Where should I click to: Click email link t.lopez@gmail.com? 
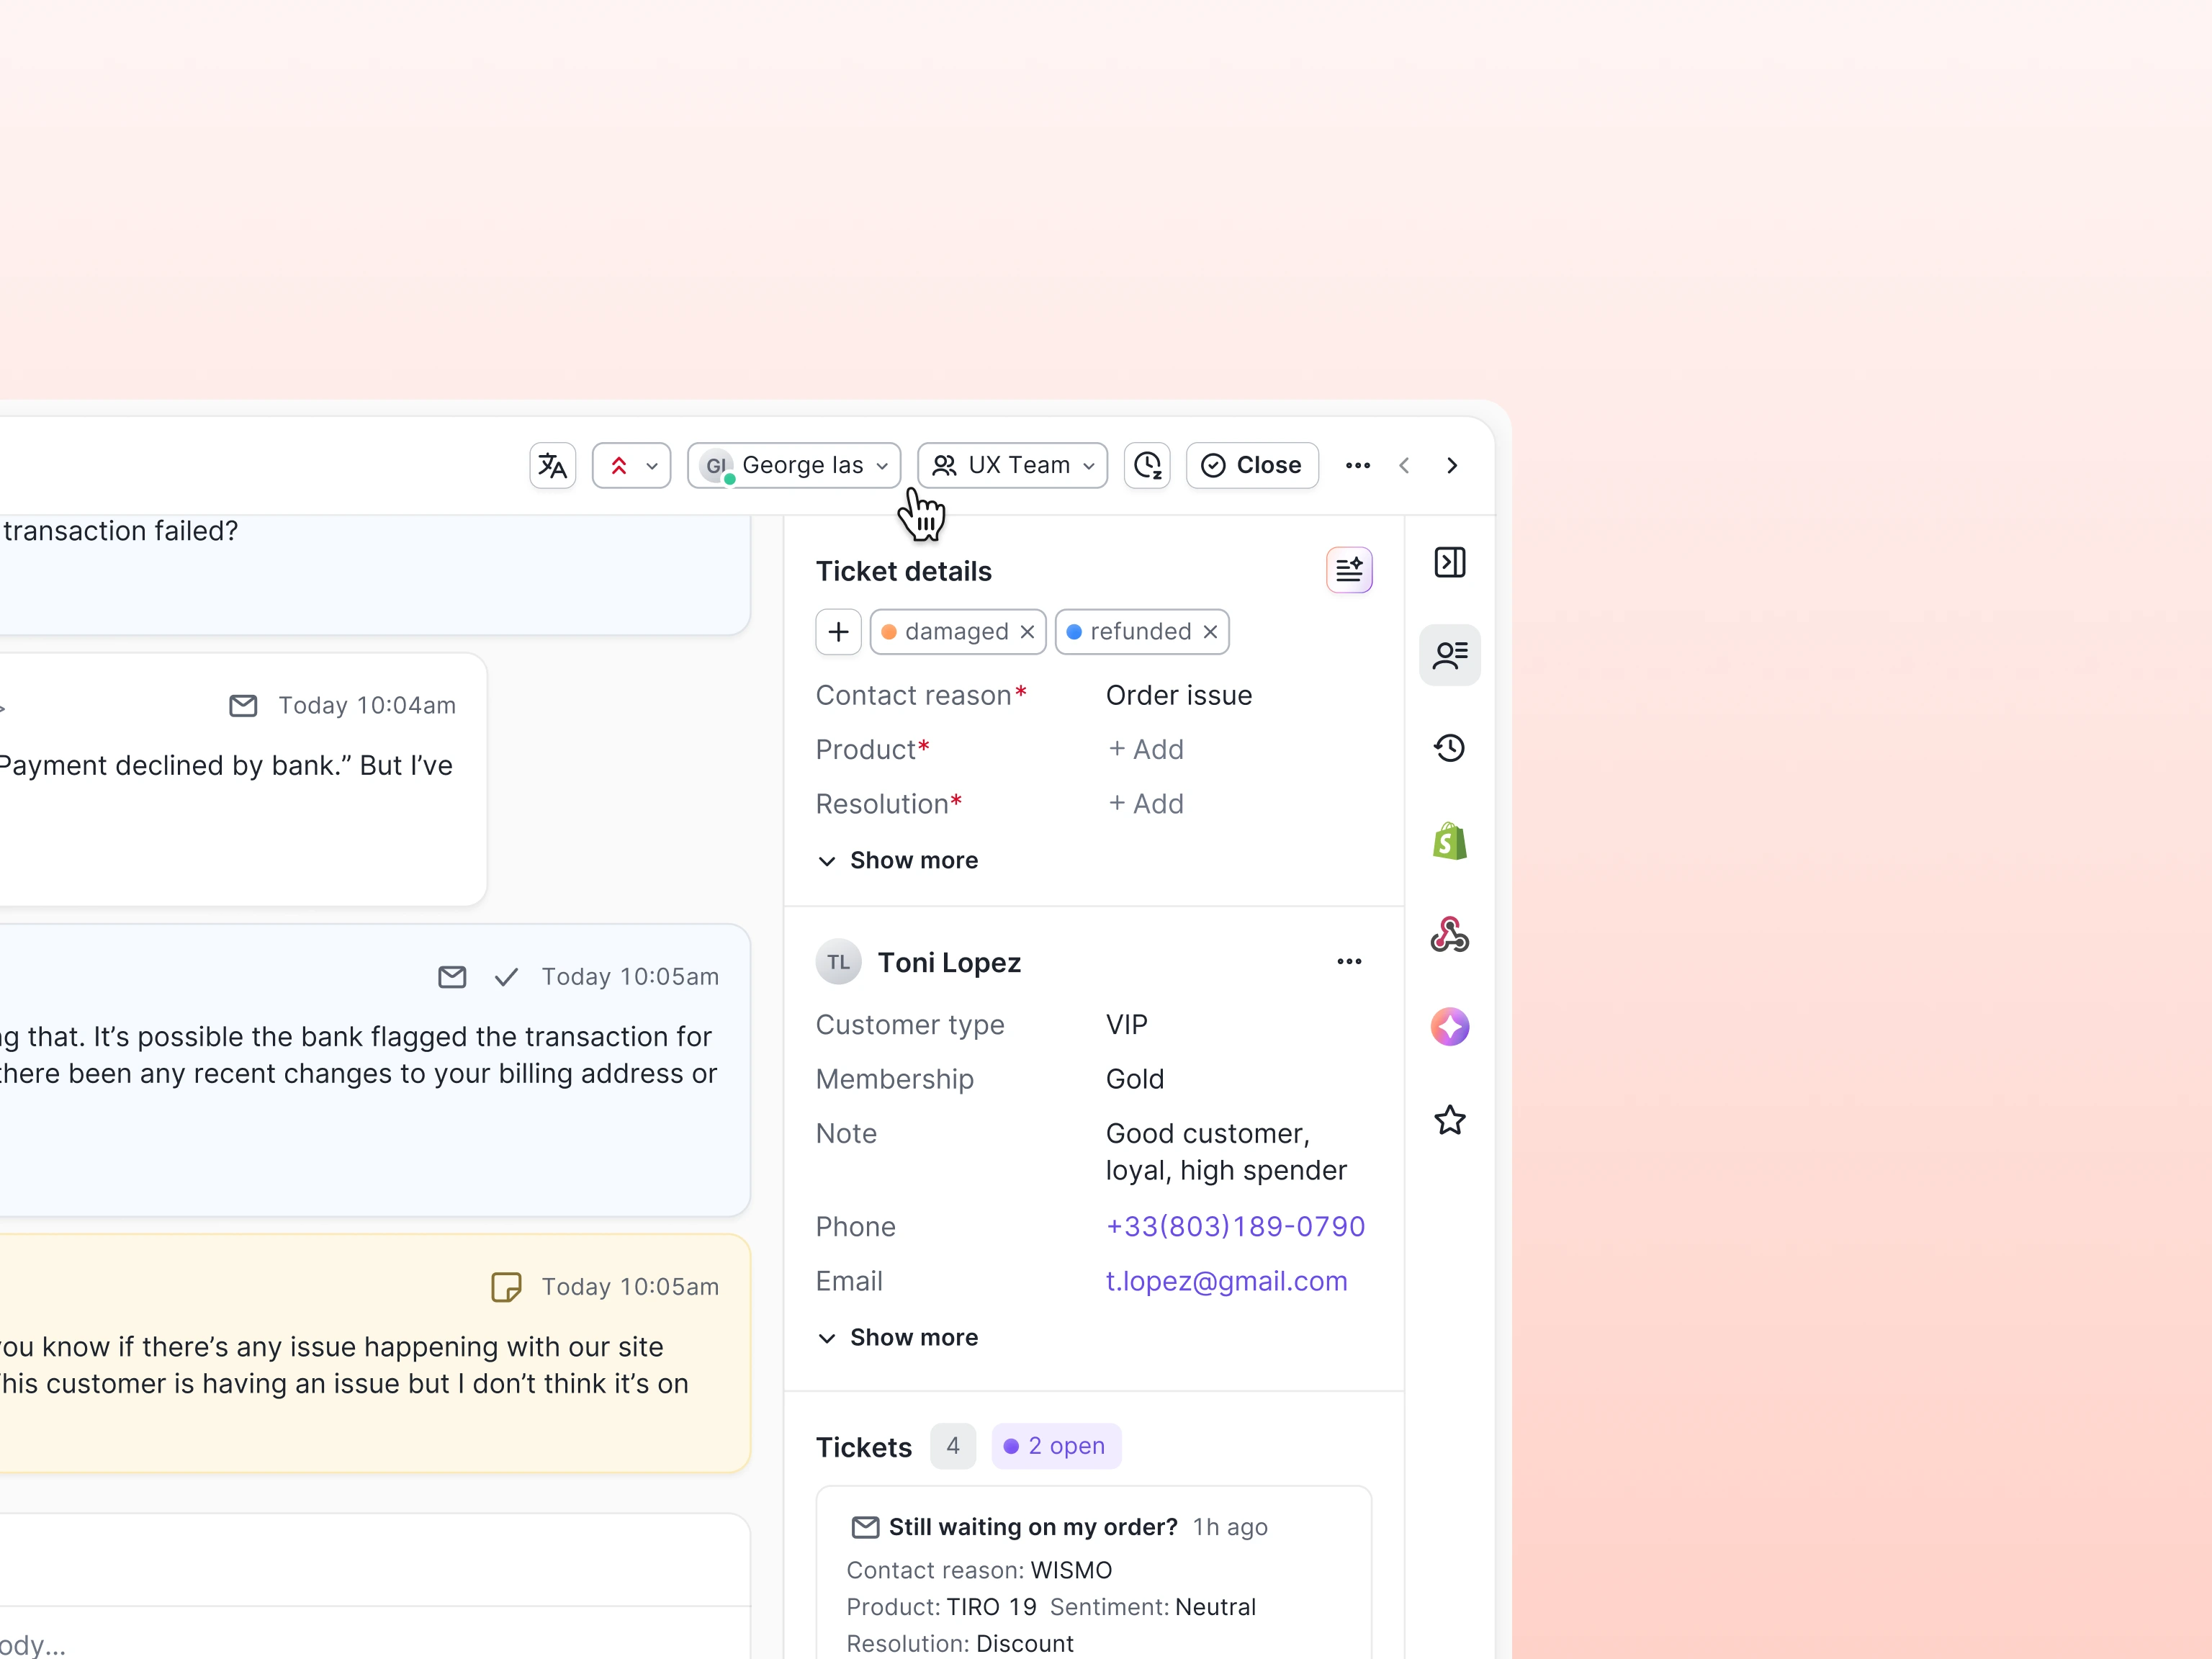tap(1226, 1281)
